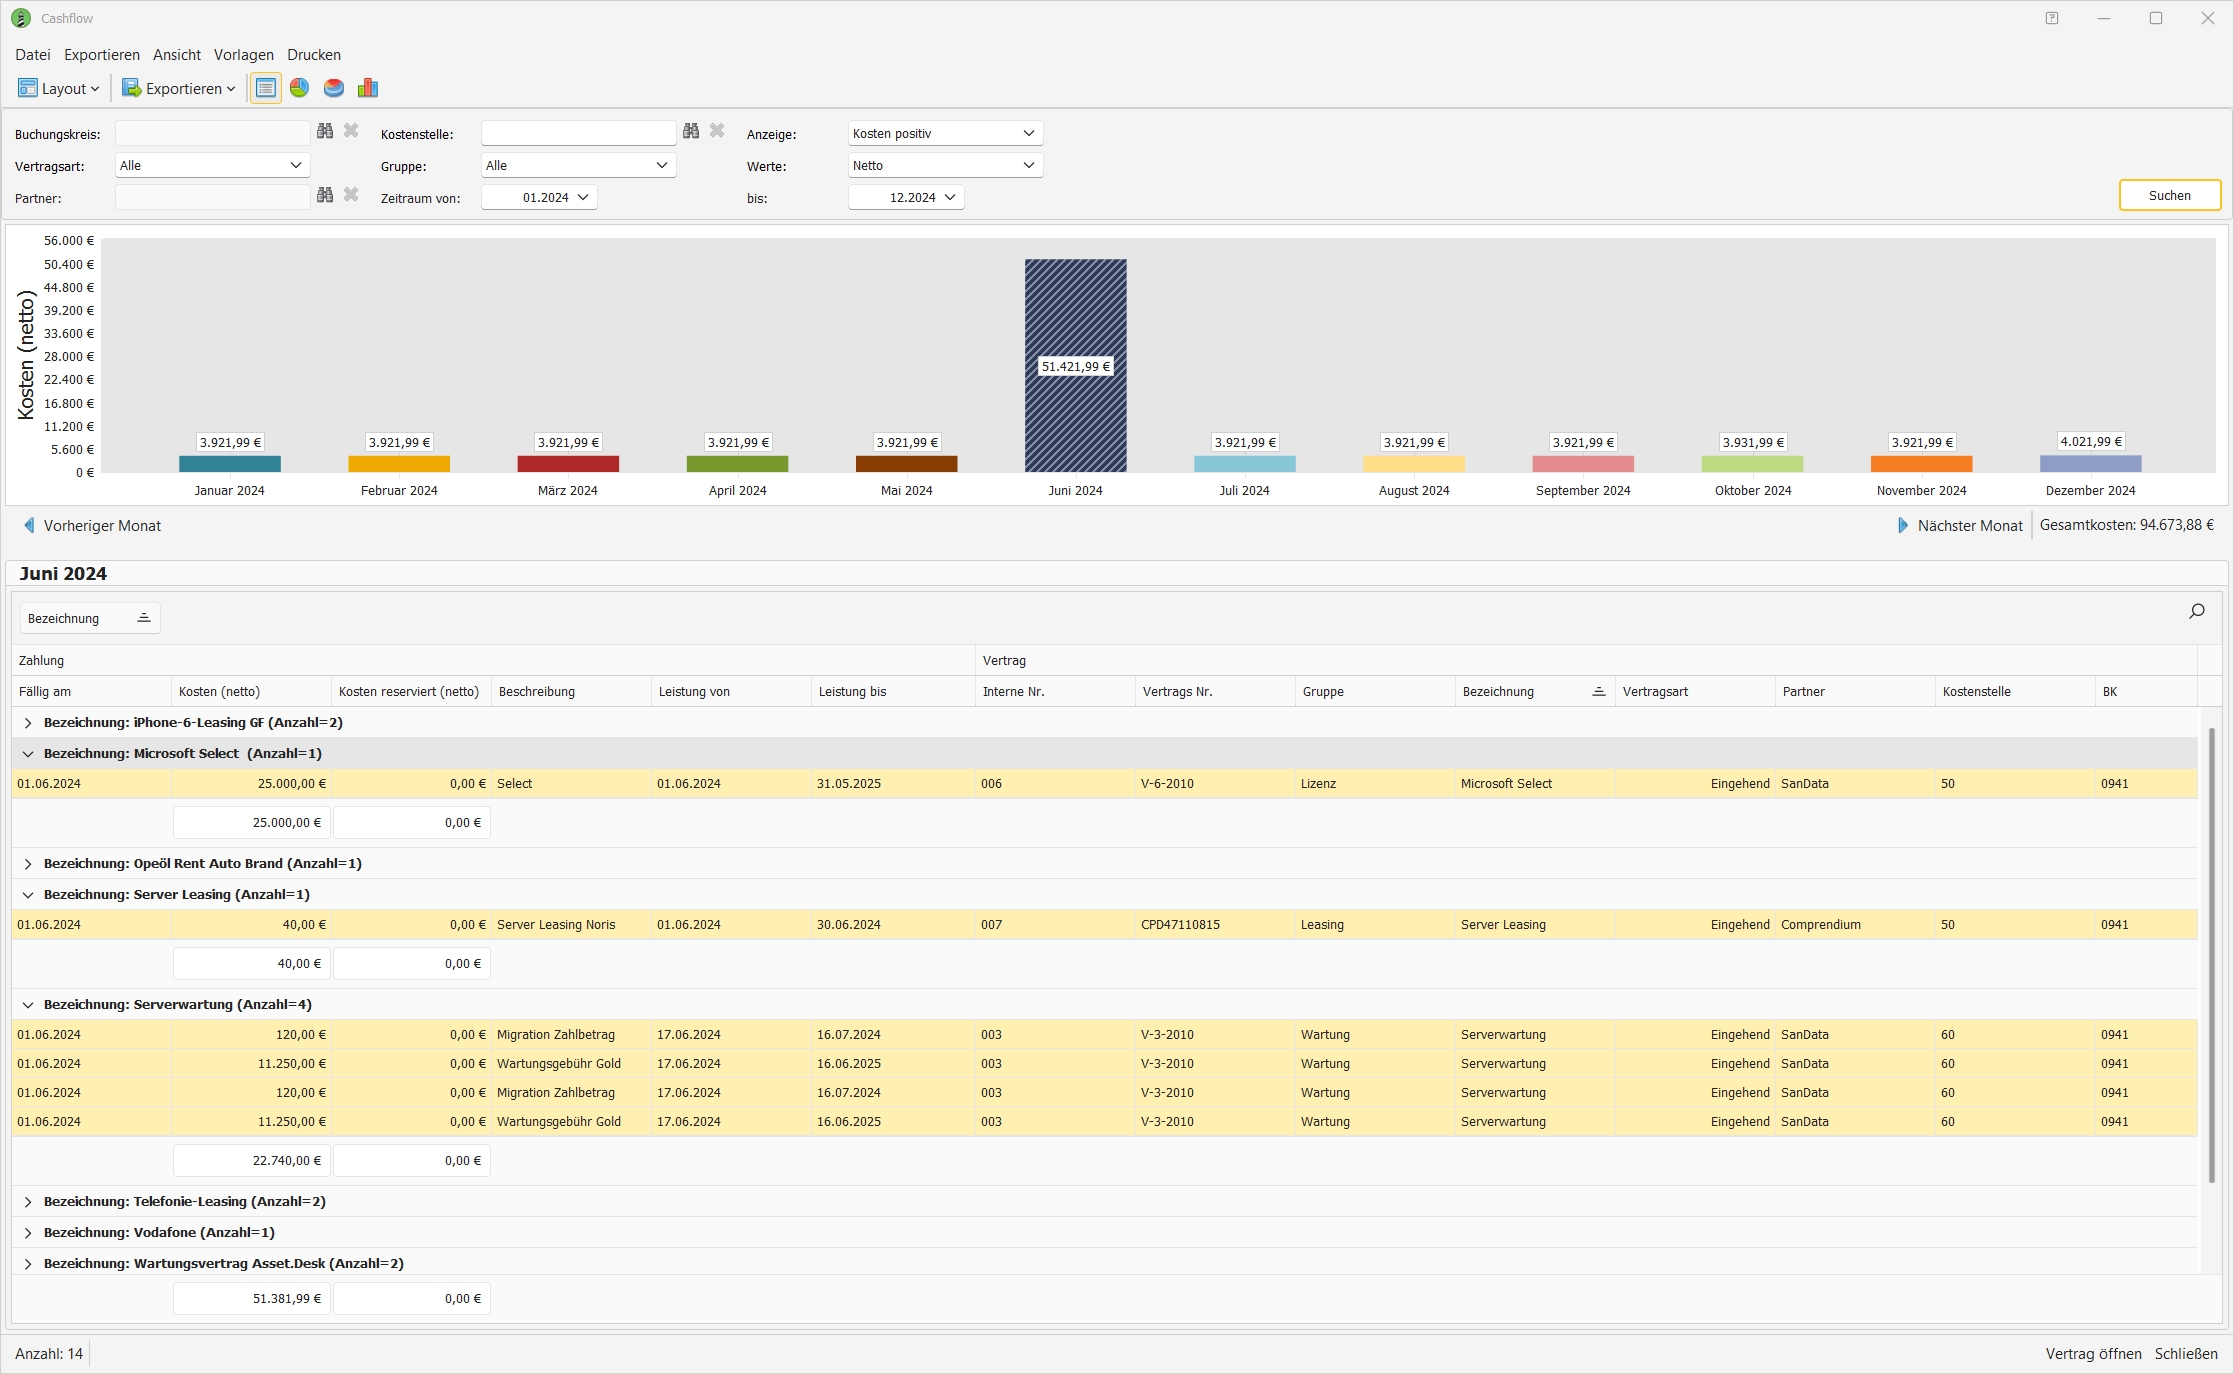Click the Partner binoculars lookup icon
Screen dimensions: 2234x1374
[325, 195]
